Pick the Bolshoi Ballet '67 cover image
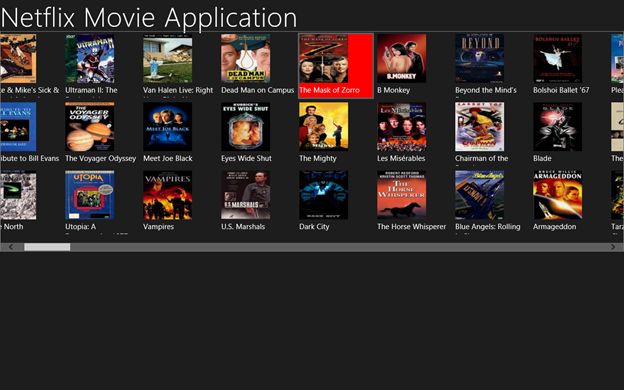The height and width of the screenshot is (390, 624). 558,58
